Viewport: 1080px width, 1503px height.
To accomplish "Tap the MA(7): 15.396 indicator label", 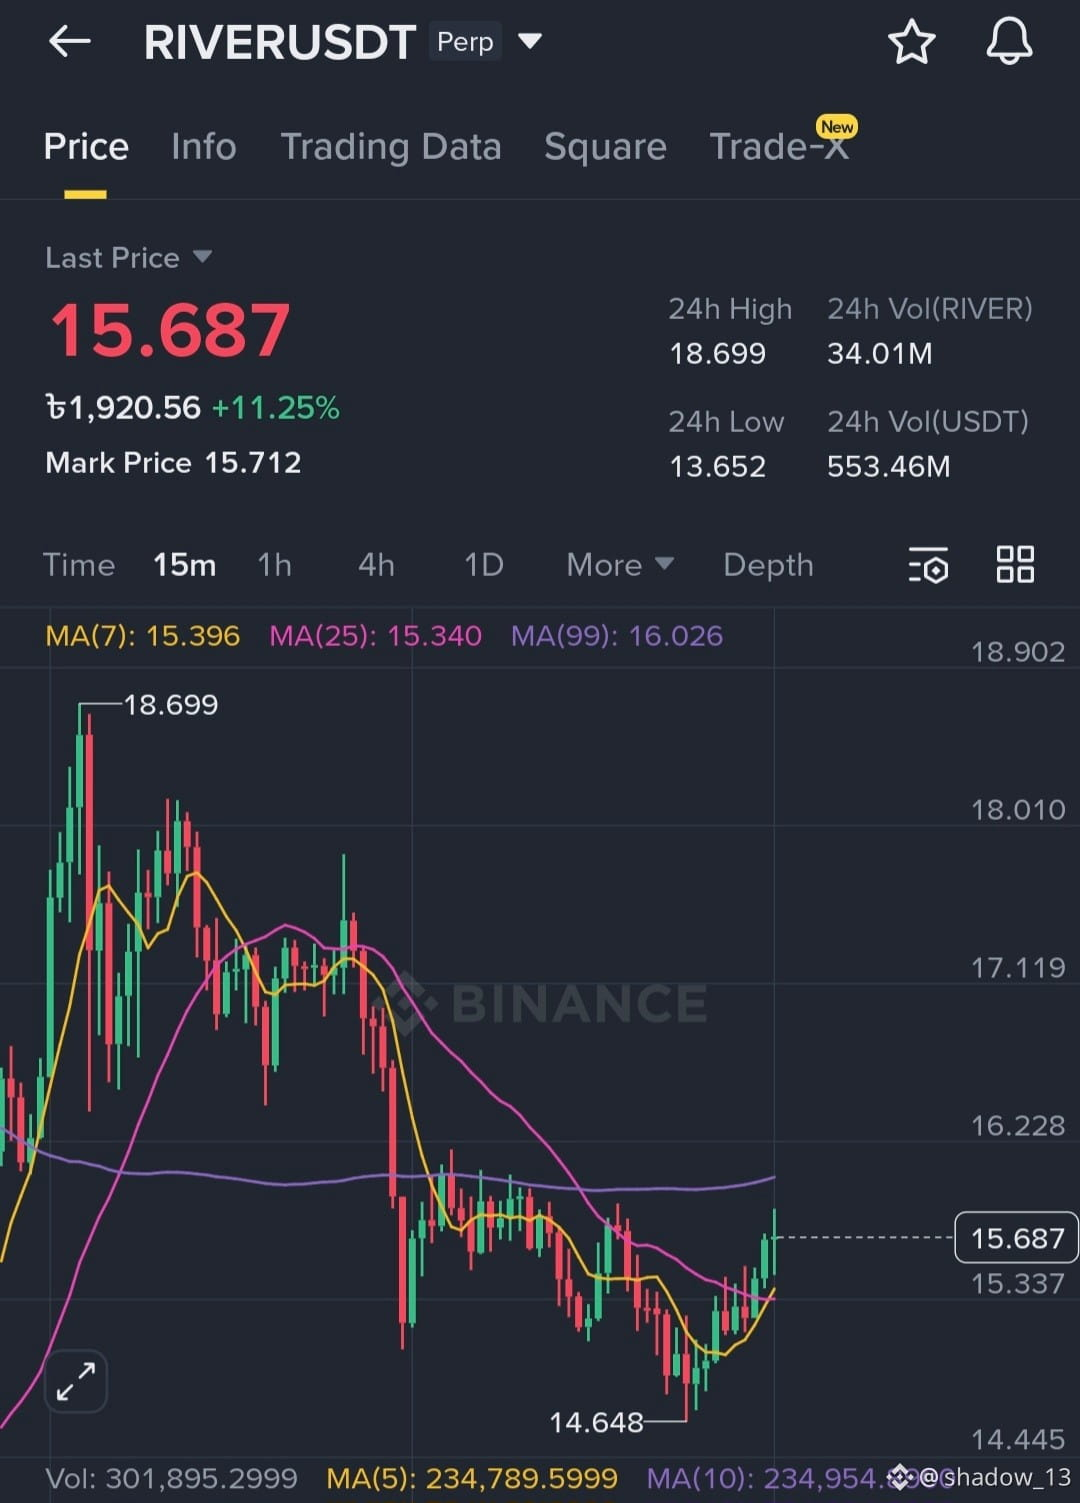I will [143, 636].
